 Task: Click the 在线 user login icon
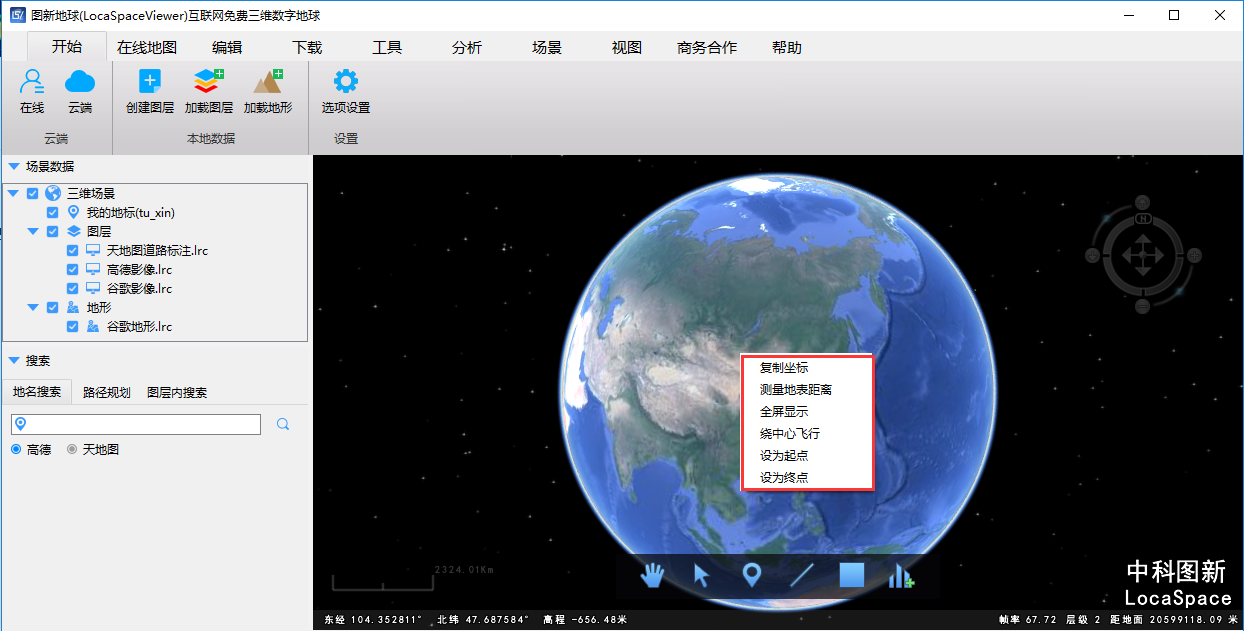point(32,81)
